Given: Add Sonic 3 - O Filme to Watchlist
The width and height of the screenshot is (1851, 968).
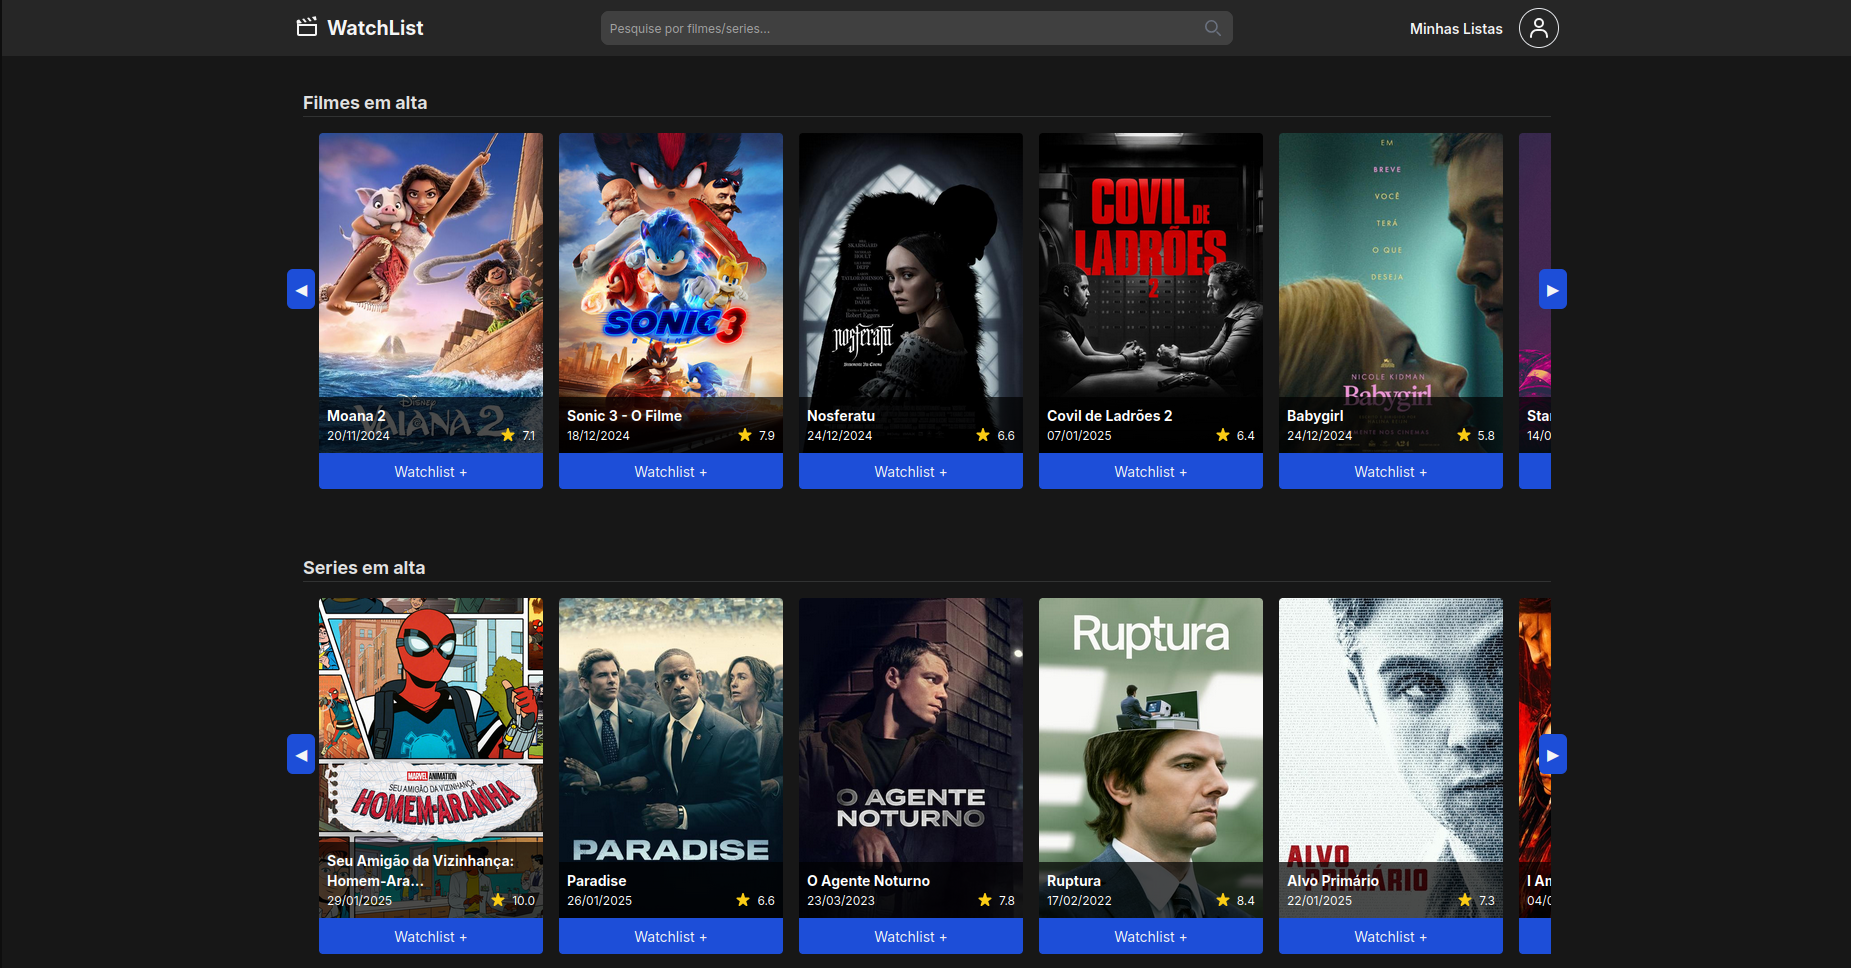Looking at the screenshot, I should pos(671,471).
